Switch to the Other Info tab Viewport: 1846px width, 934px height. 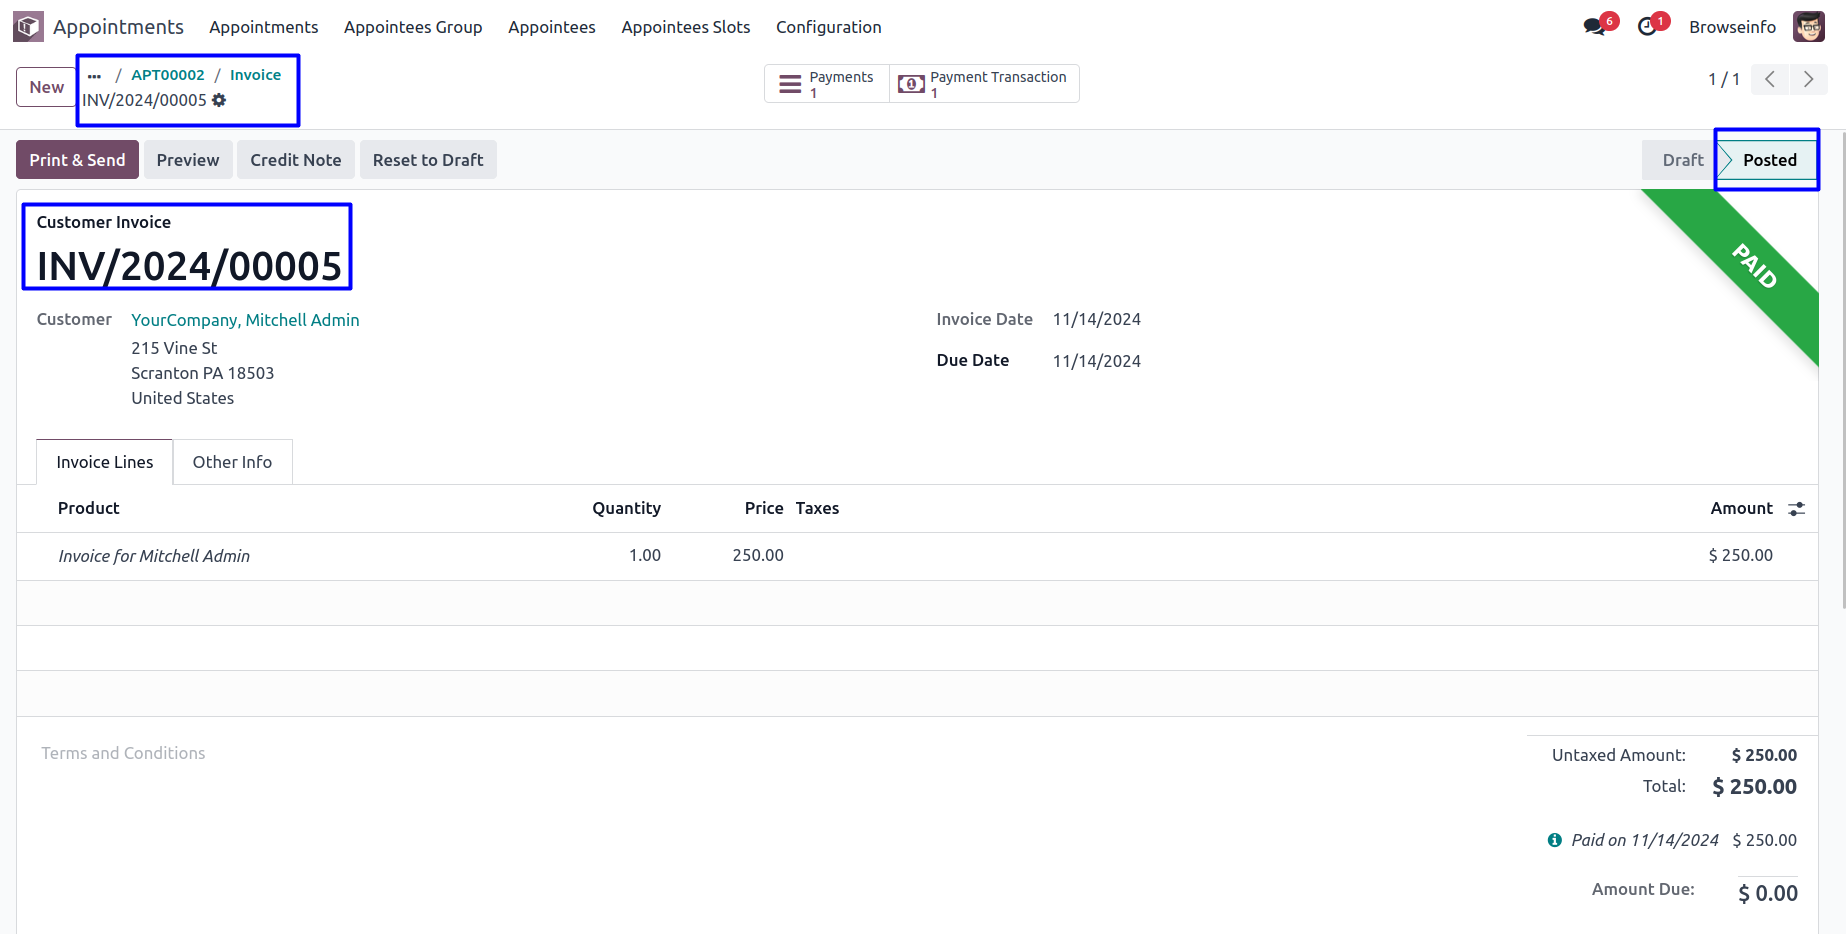[x=232, y=462]
